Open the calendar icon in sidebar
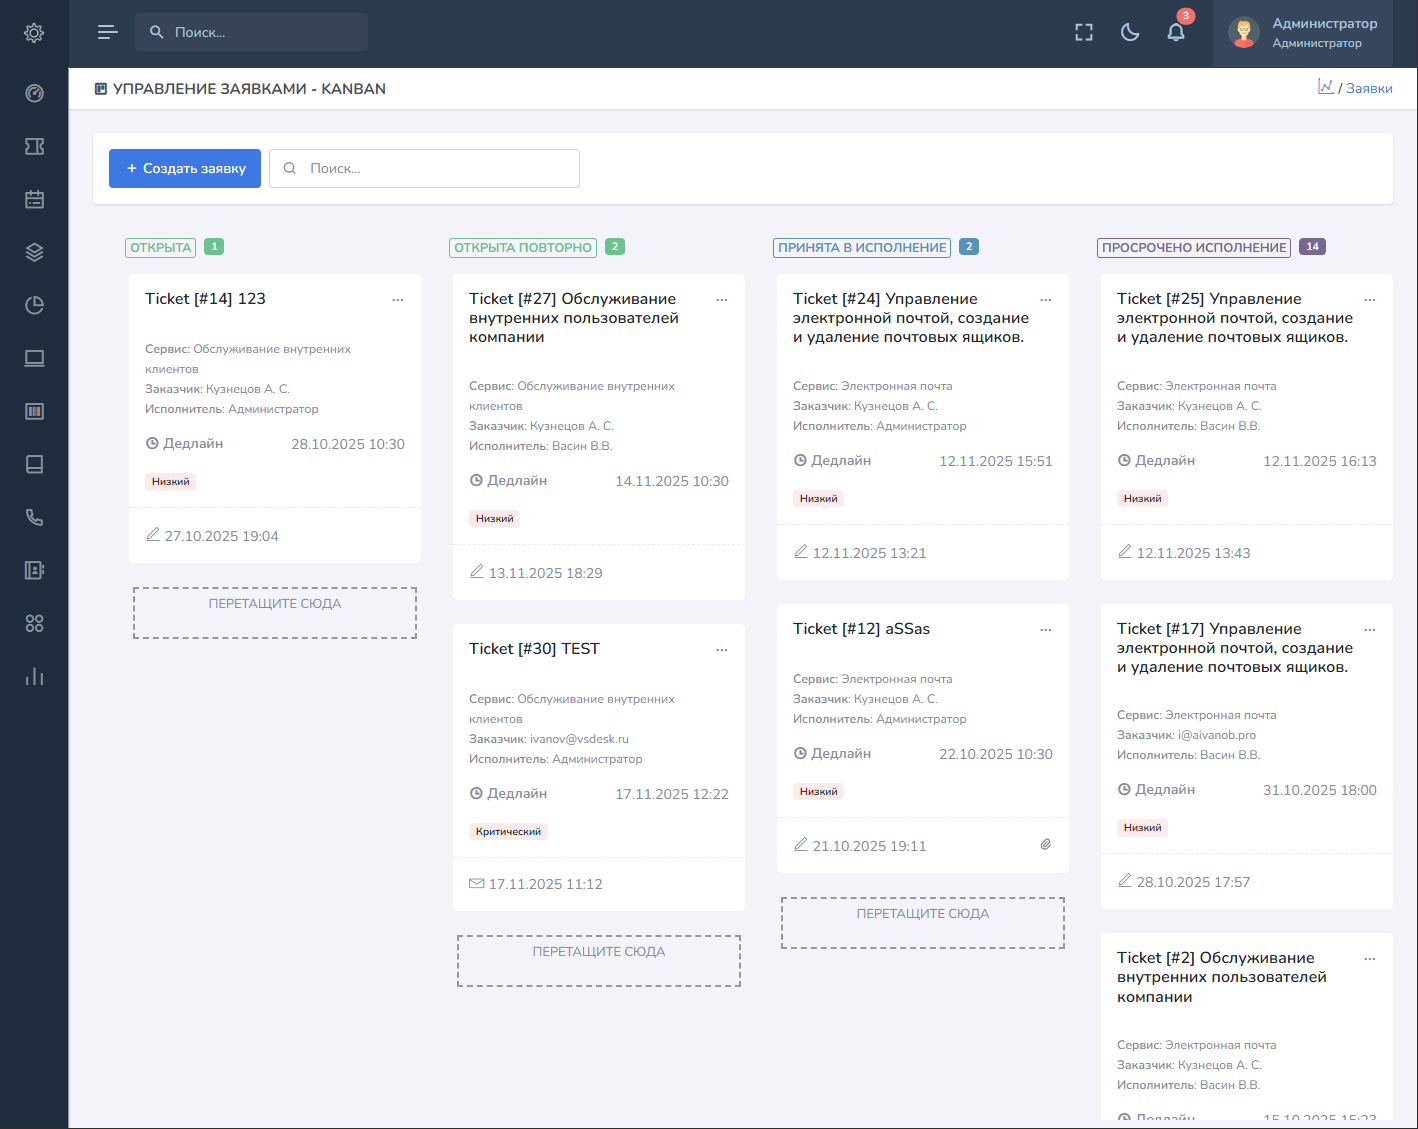The image size is (1418, 1129). click(x=34, y=200)
